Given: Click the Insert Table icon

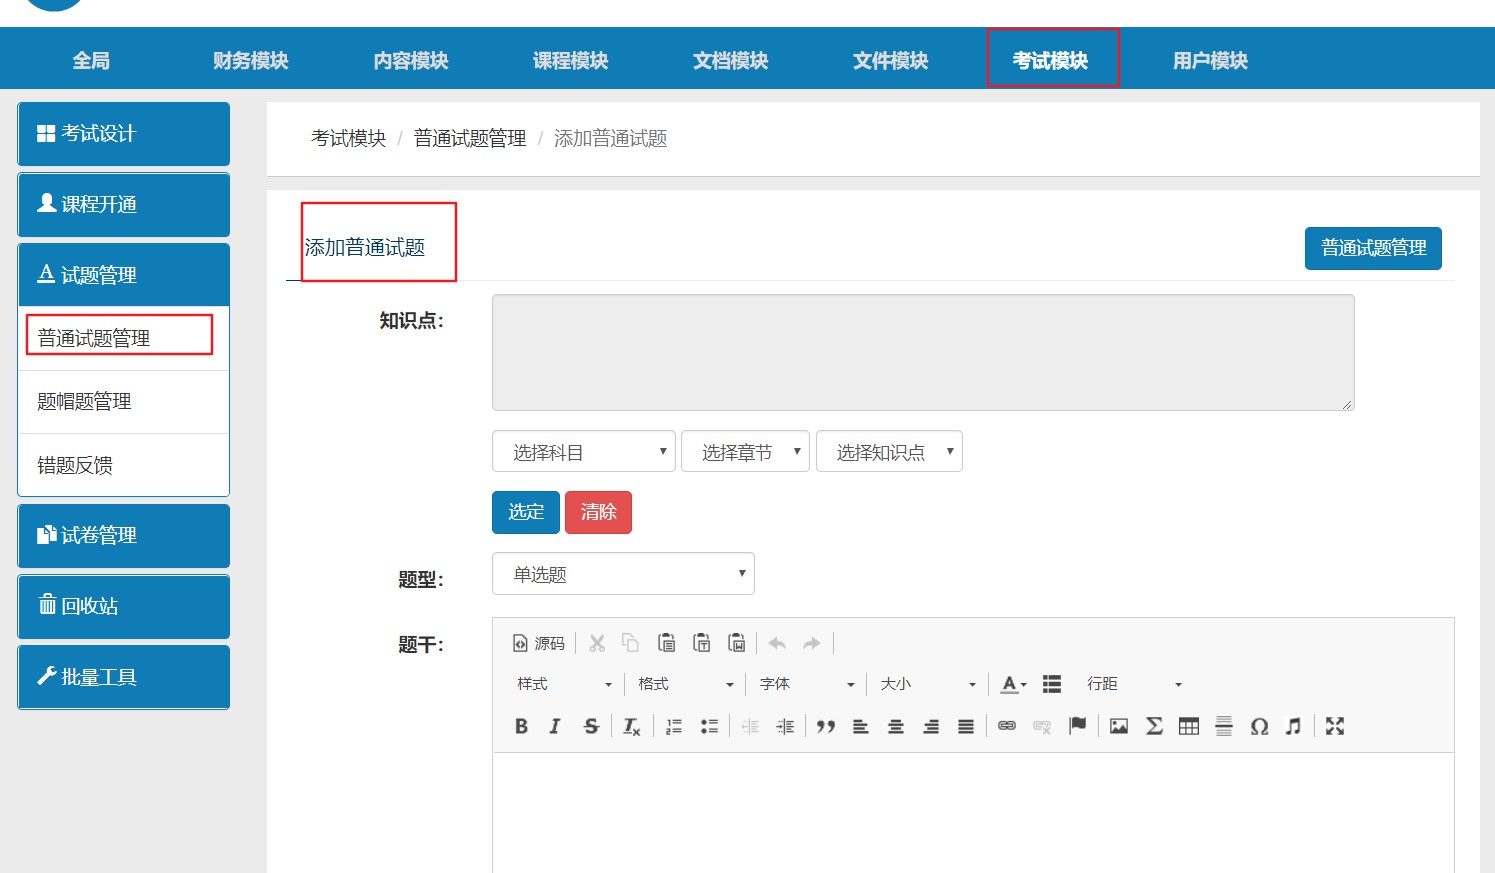Looking at the screenshot, I should (x=1189, y=726).
